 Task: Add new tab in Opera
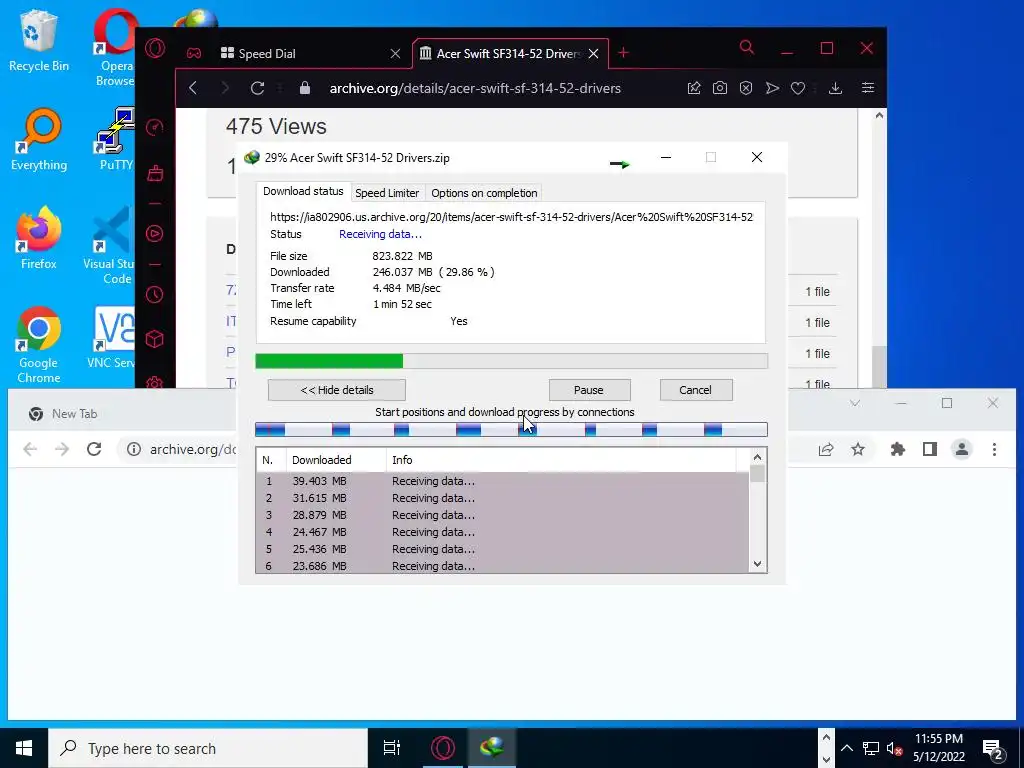(x=624, y=53)
